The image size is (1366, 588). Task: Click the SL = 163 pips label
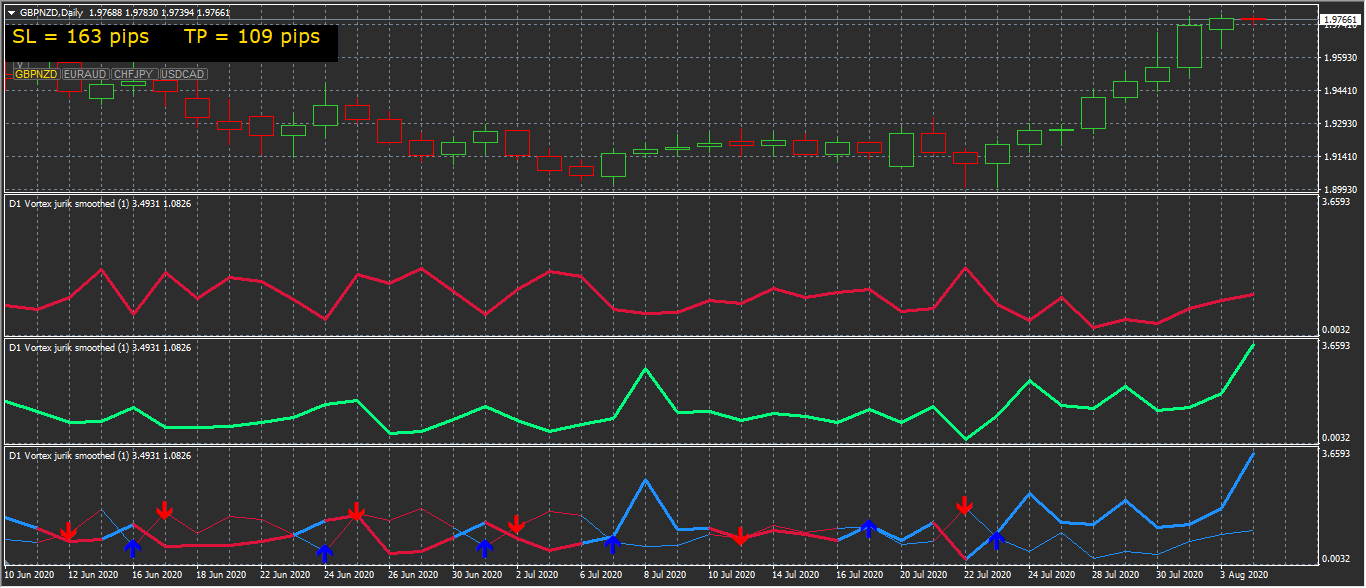pyautogui.click(x=81, y=36)
